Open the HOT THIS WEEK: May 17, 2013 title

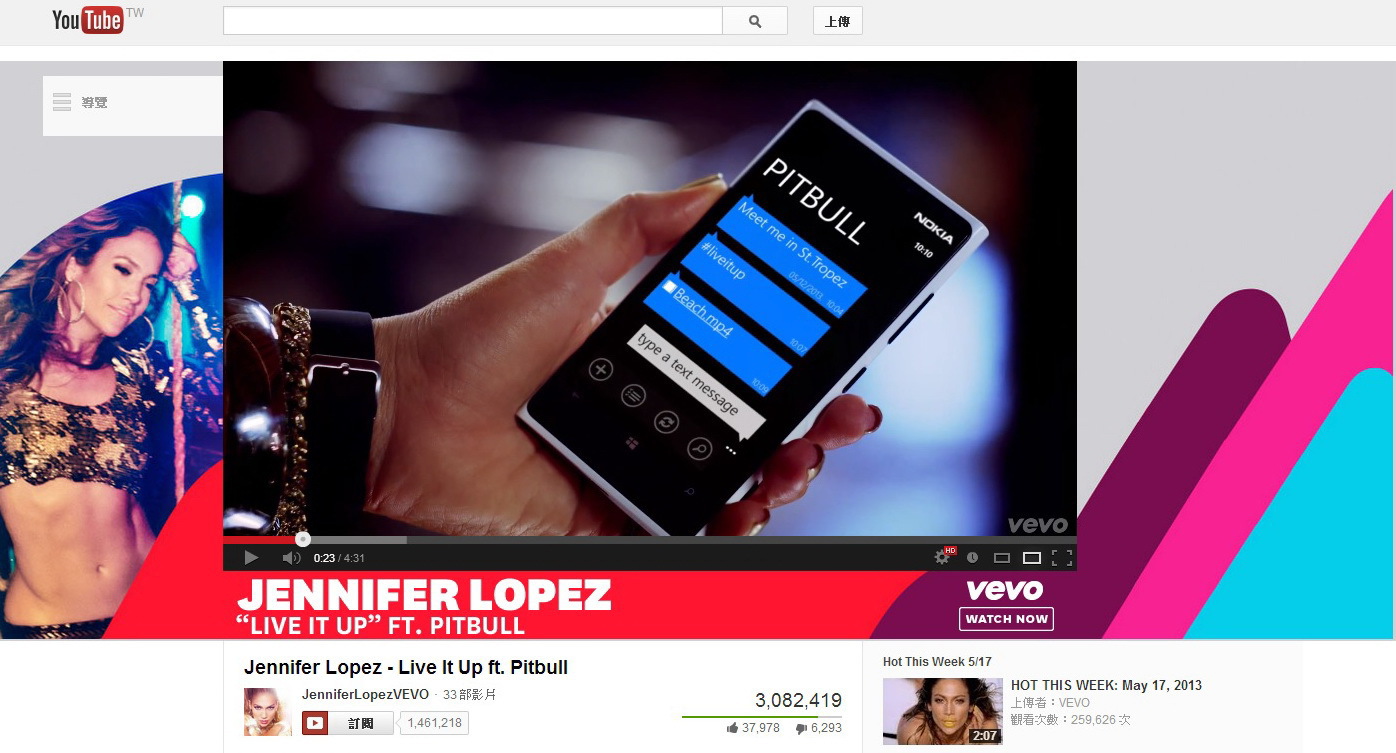point(1106,685)
